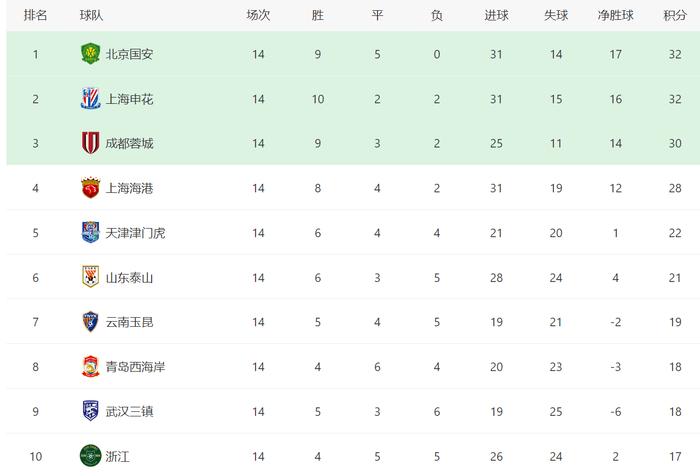
Task: Click the Beijing Guoan team logo
Action: (90, 54)
